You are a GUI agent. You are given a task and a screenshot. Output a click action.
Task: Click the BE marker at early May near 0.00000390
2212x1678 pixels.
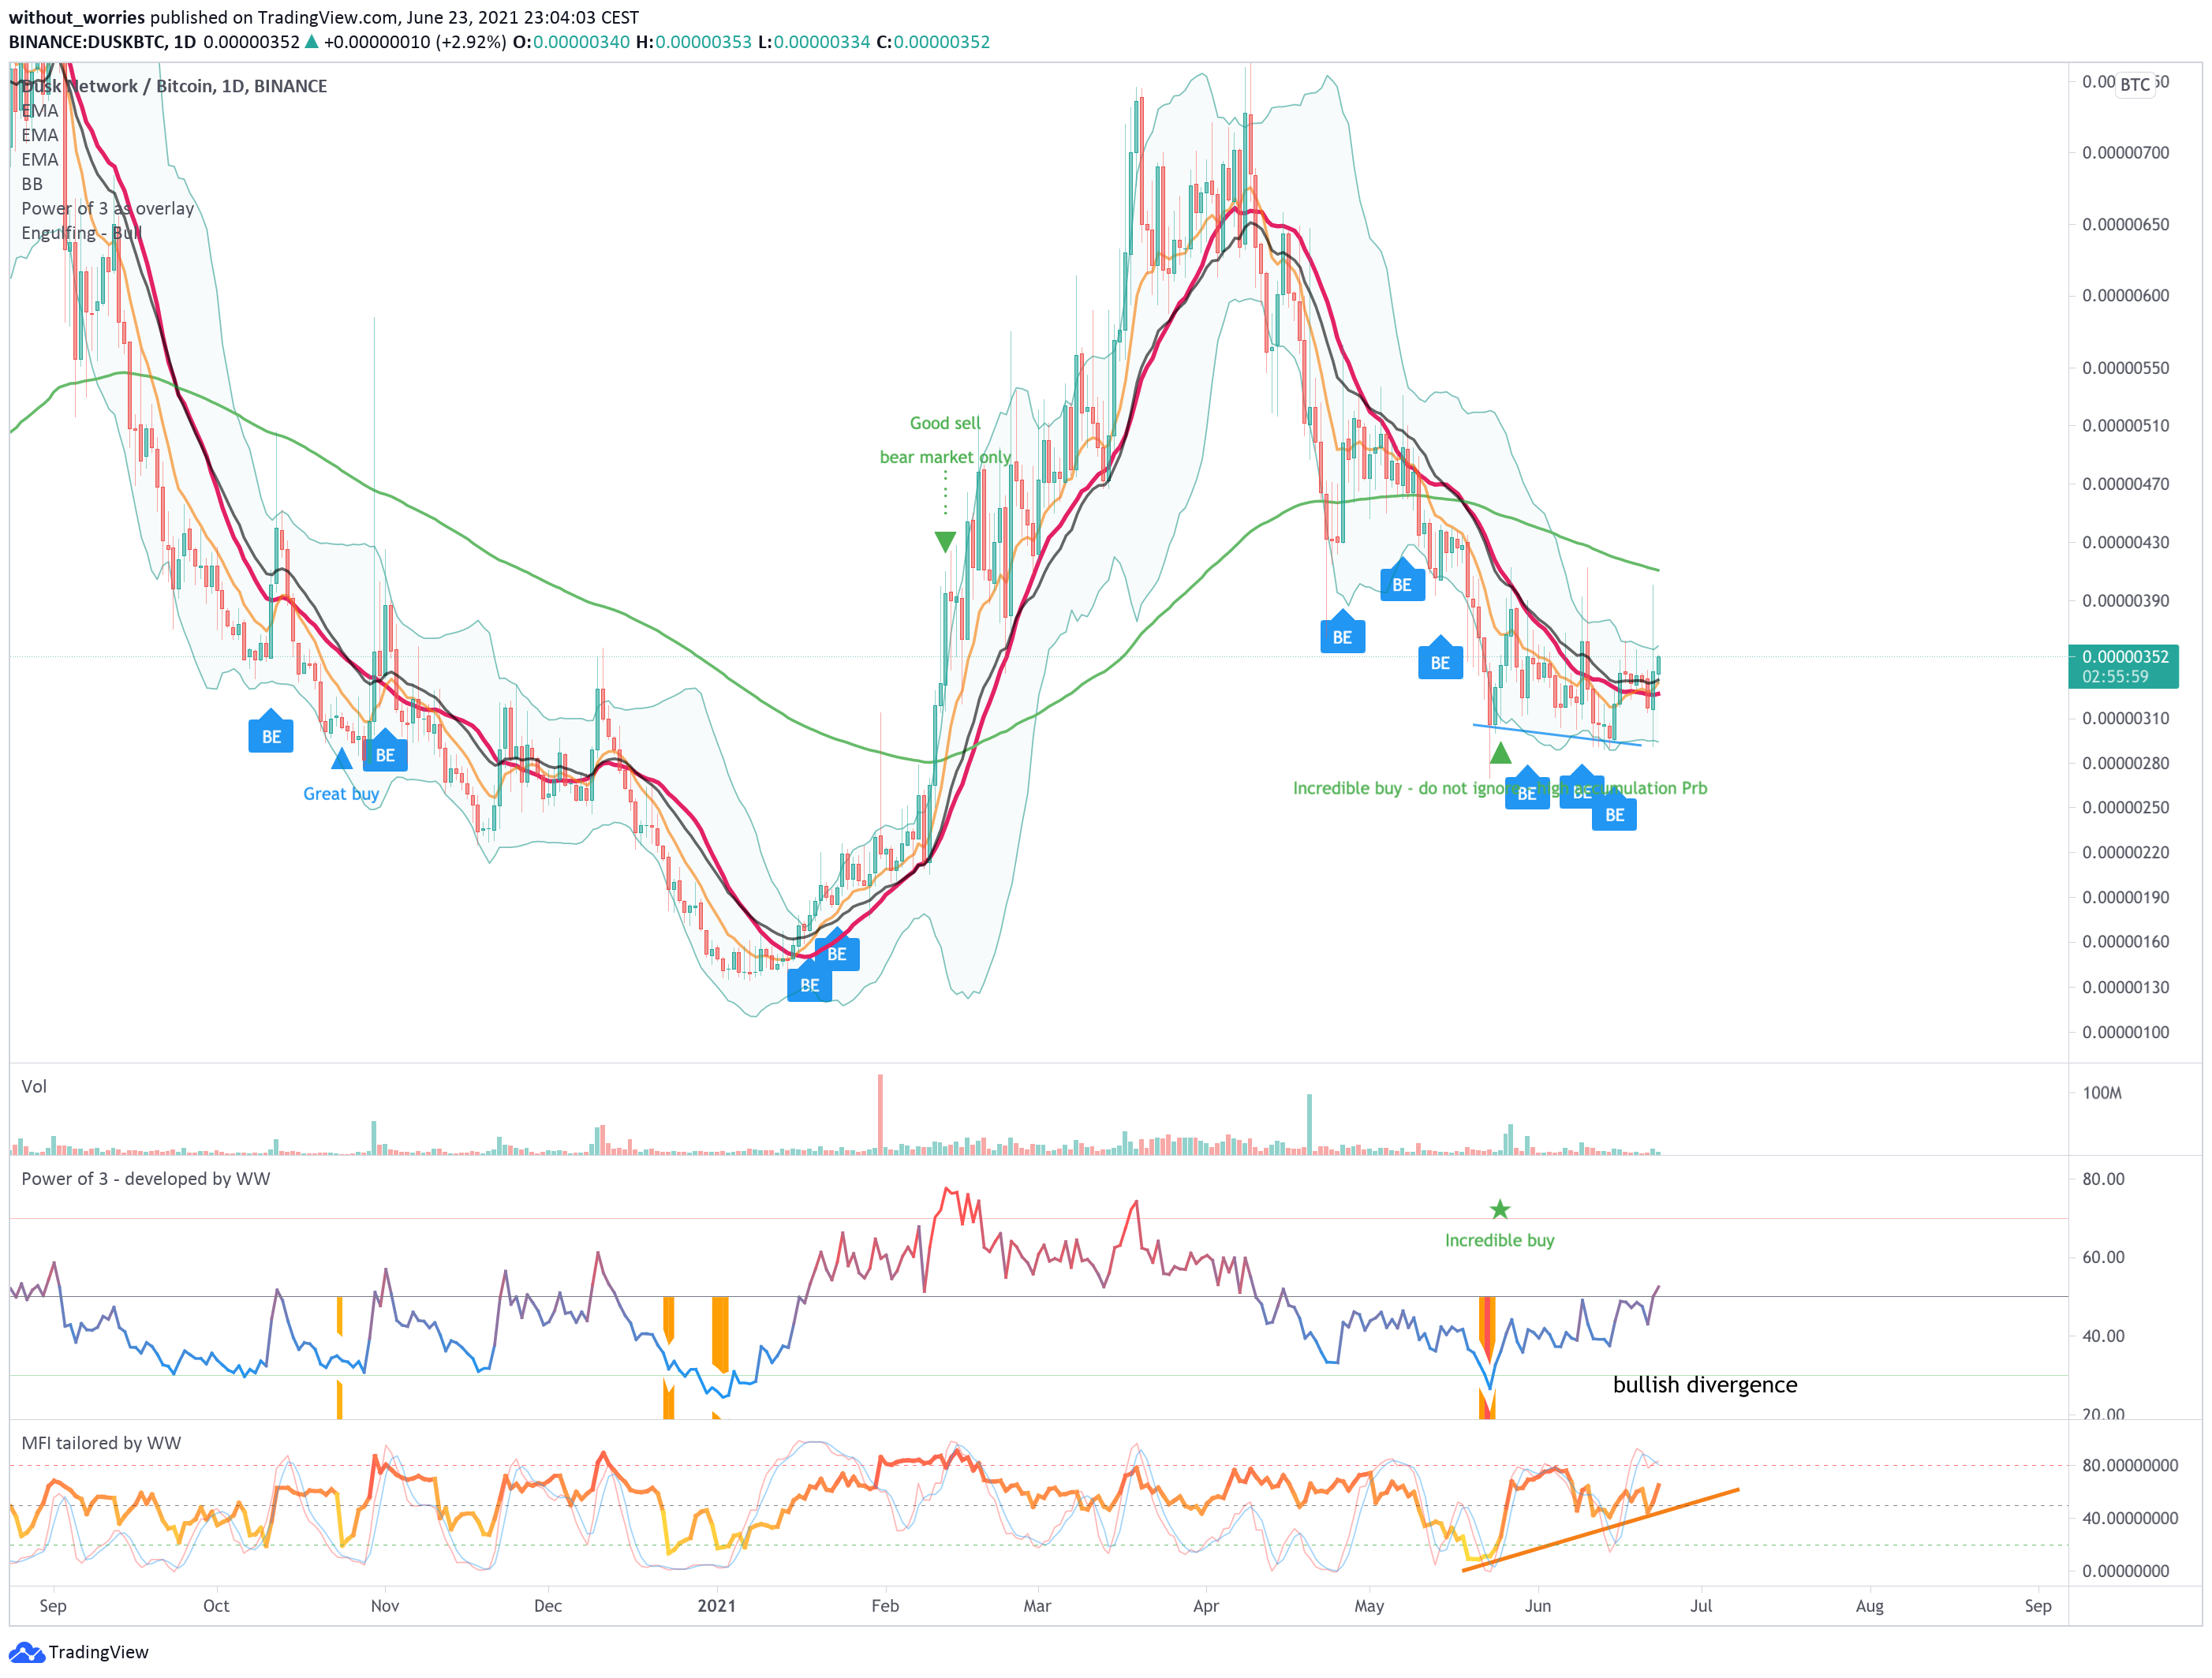coord(1402,581)
